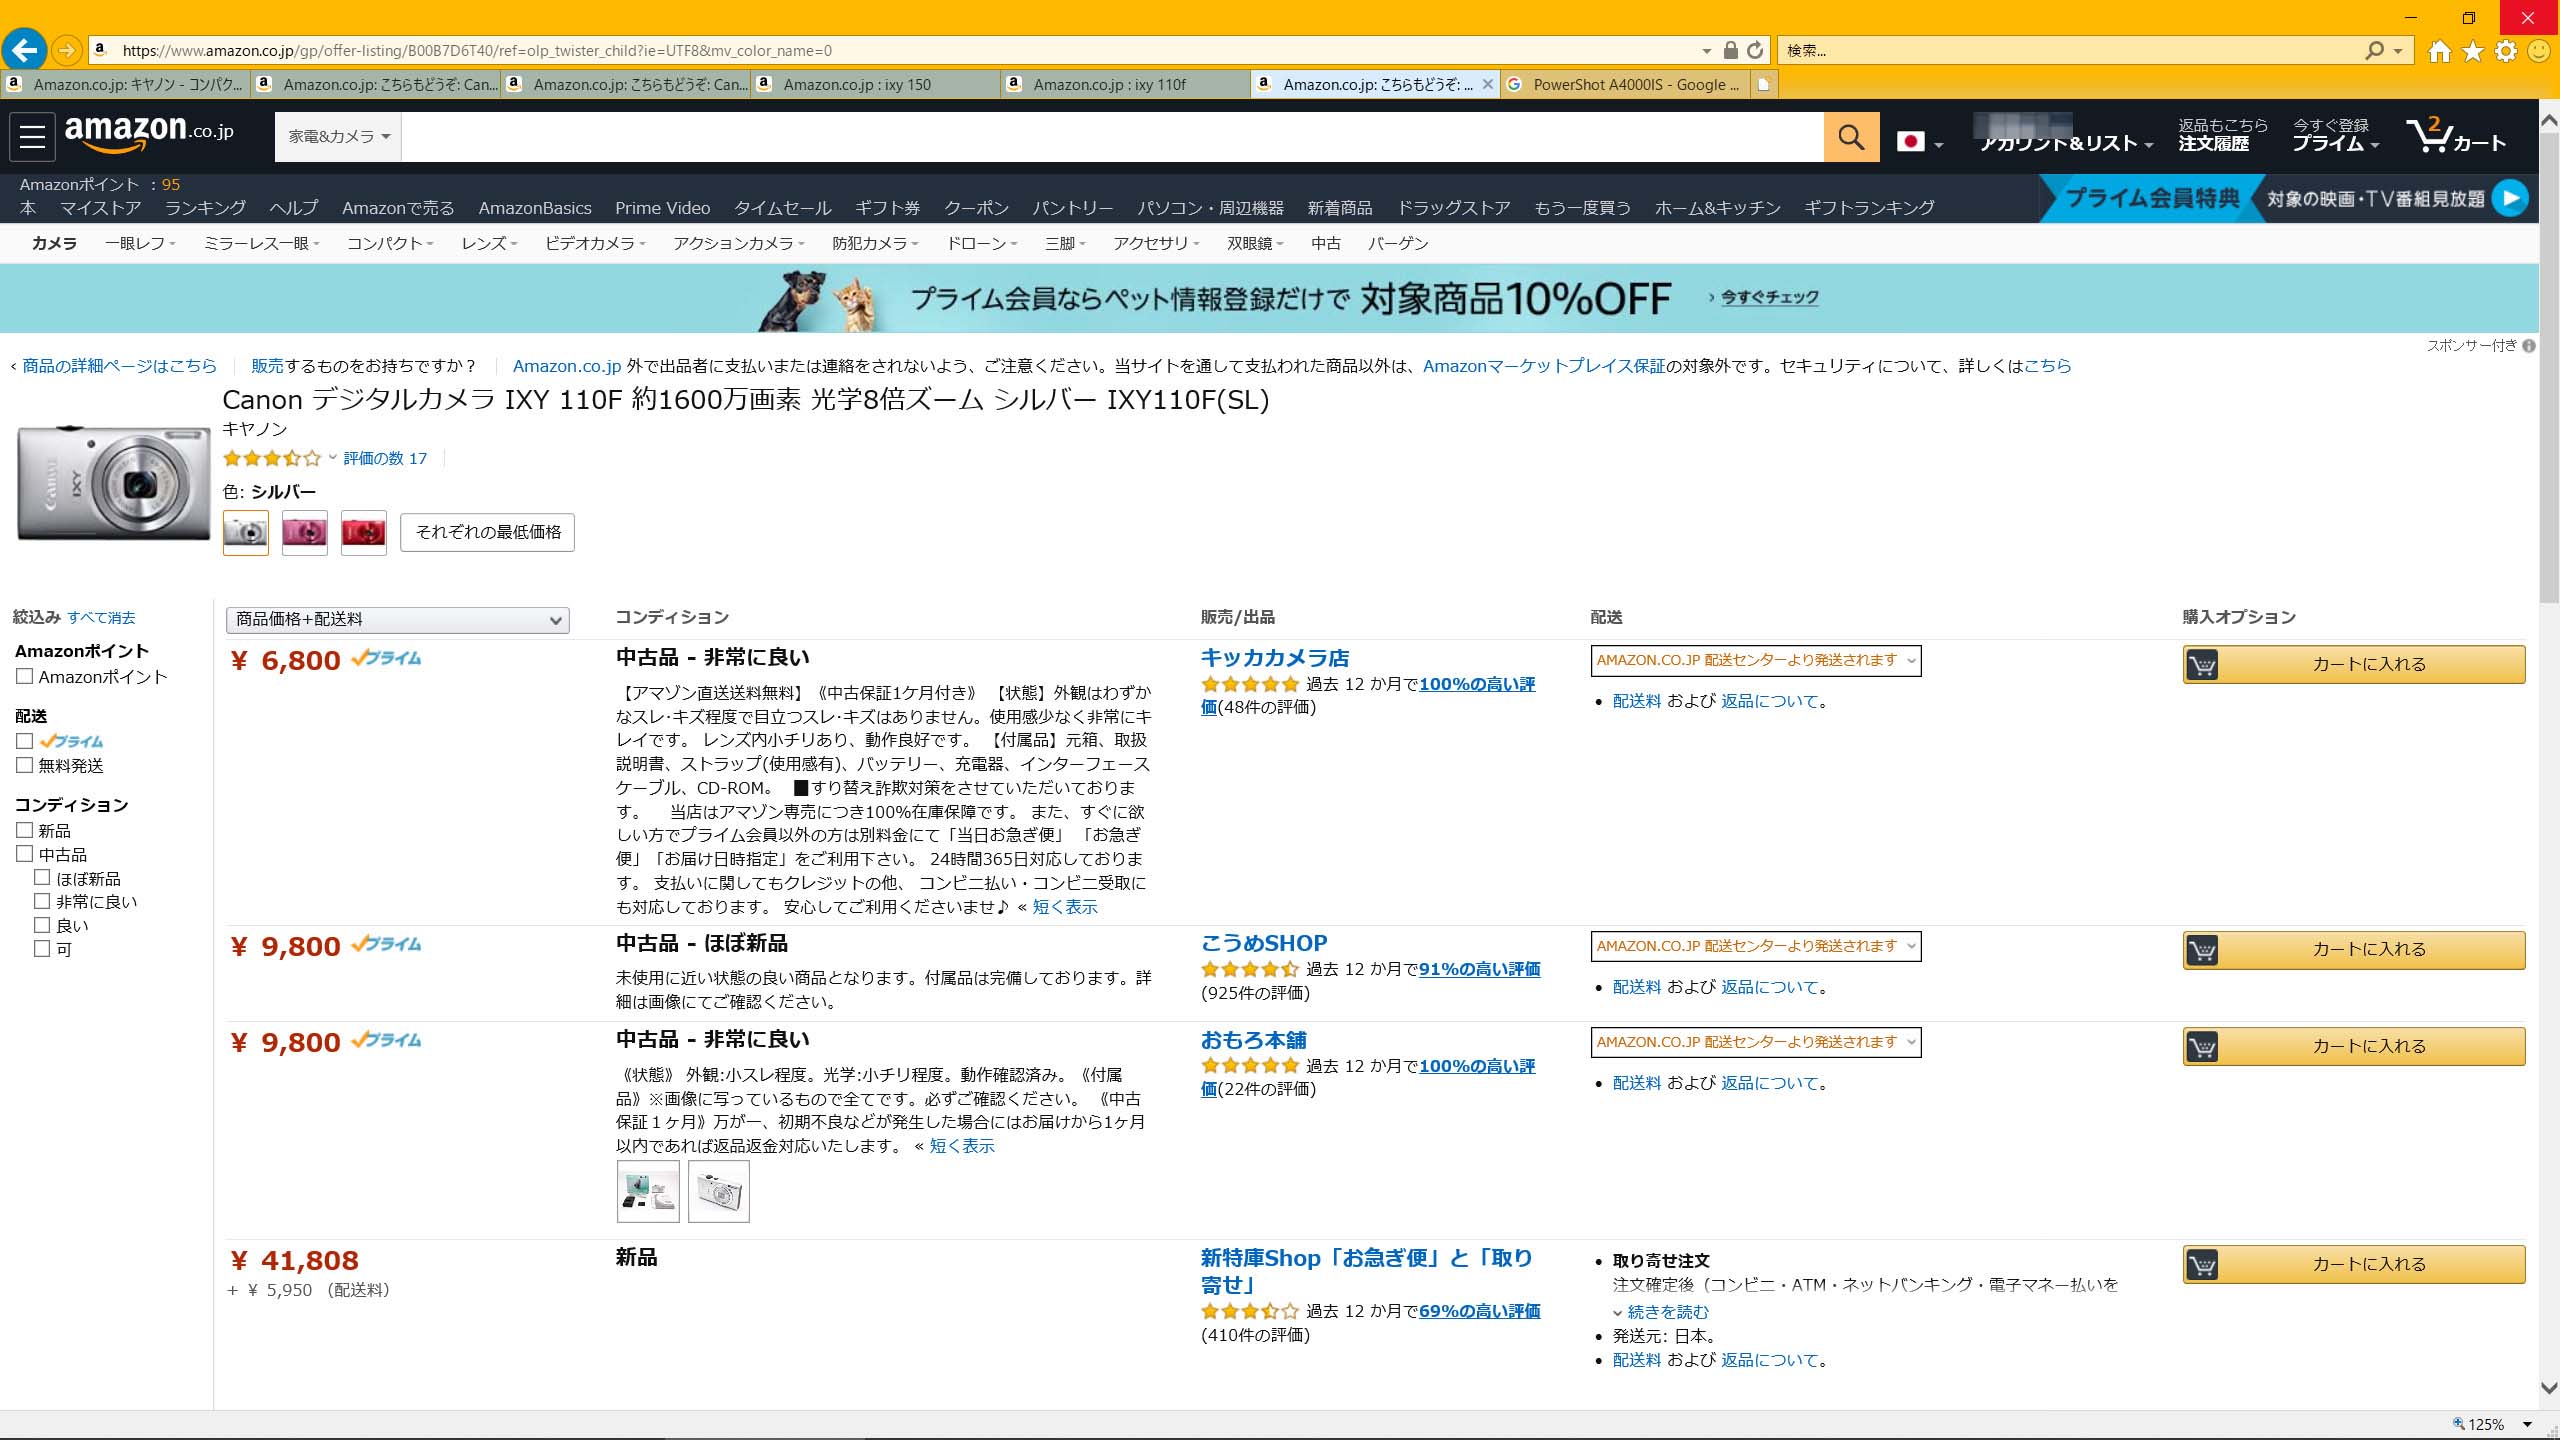2560x1440 pixels.
Task: Open Amazon hamburger menu
Action: (x=32, y=136)
